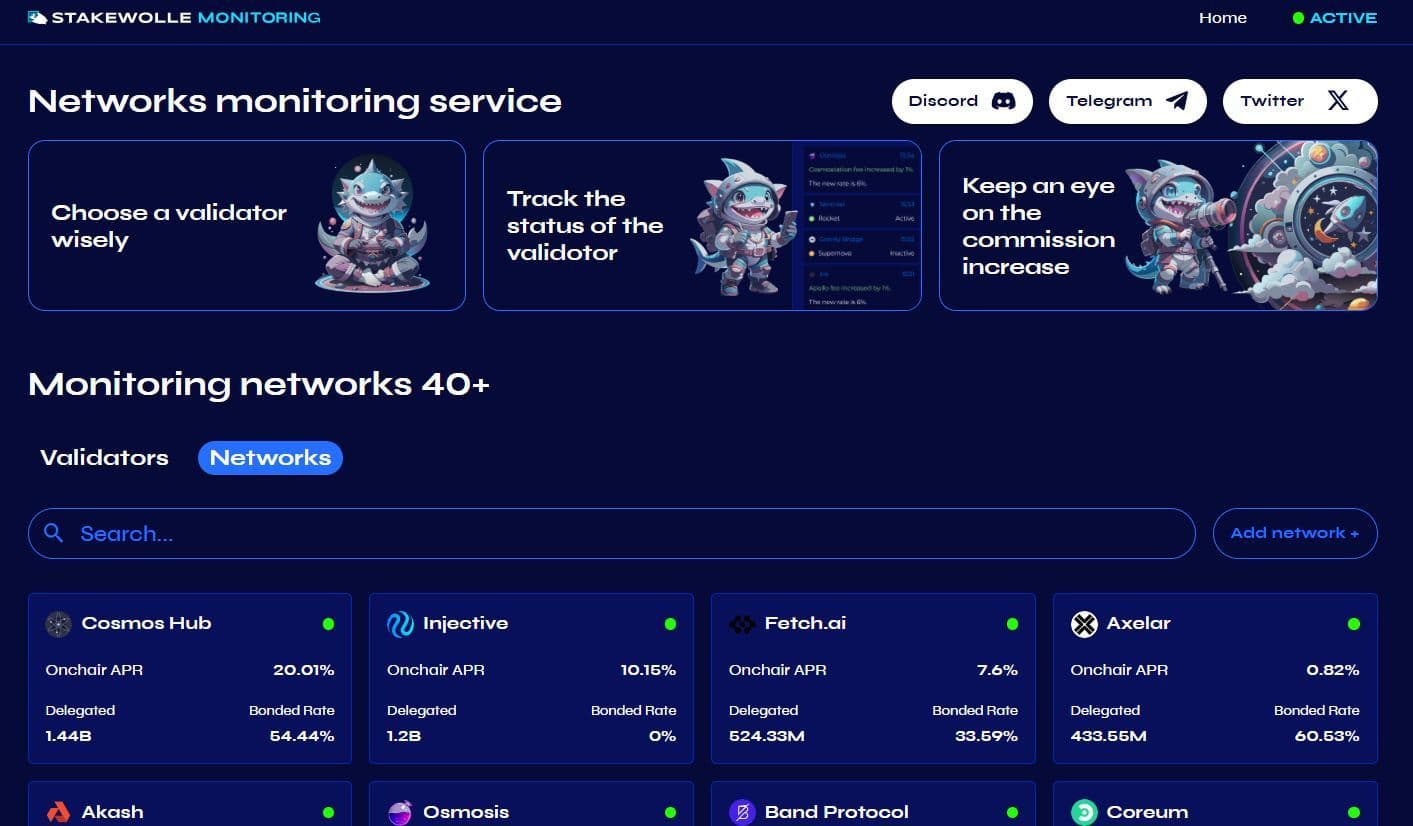Select the Networks tab
Image resolution: width=1413 pixels, height=826 pixels.
270,458
